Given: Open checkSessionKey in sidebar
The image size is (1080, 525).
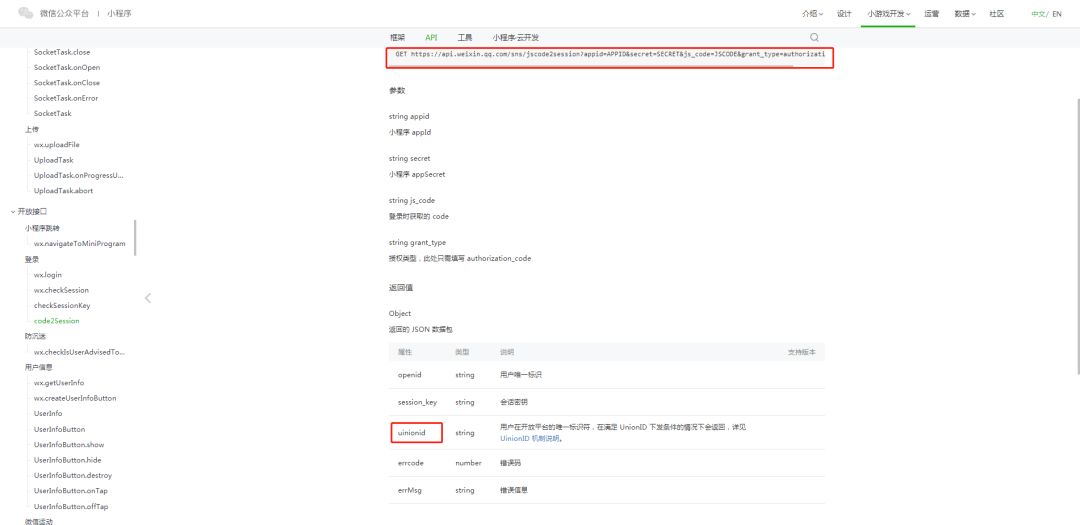Looking at the screenshot, I should coord(62,305).
